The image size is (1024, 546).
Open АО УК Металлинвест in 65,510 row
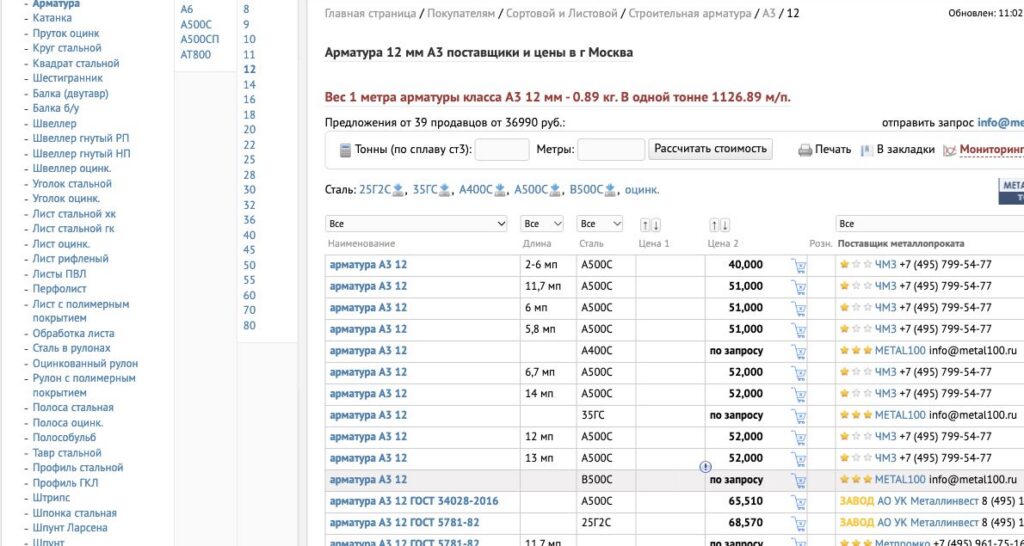click(928, 502)
